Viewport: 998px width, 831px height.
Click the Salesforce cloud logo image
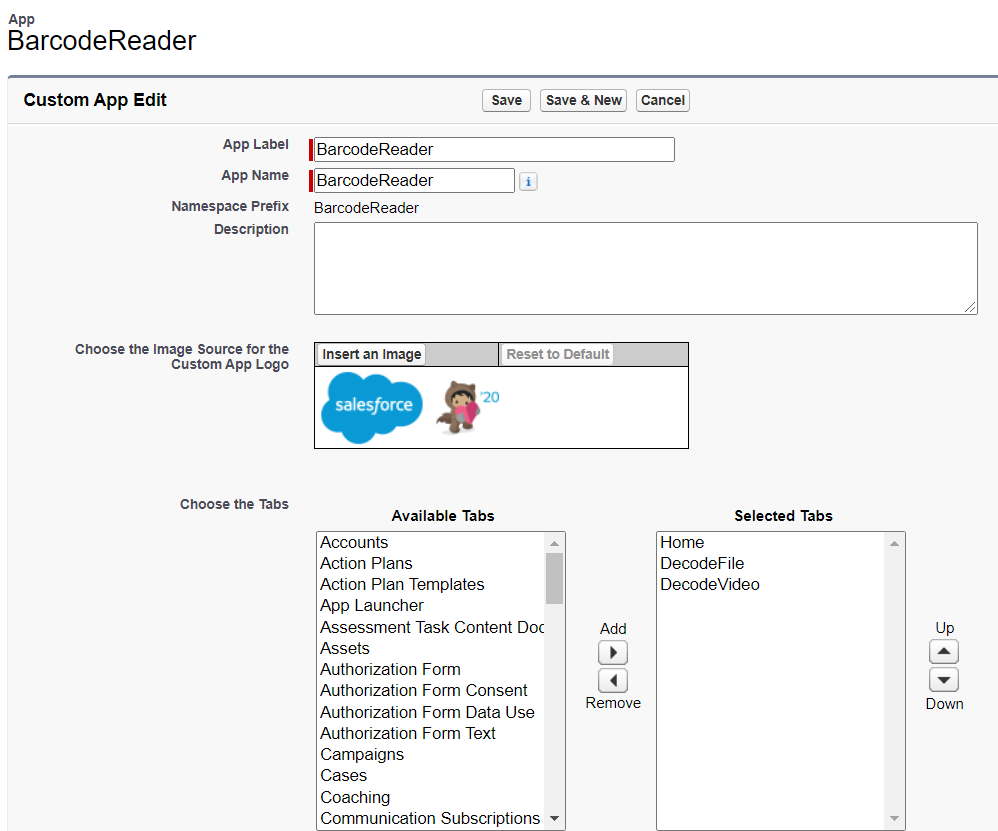372,407
